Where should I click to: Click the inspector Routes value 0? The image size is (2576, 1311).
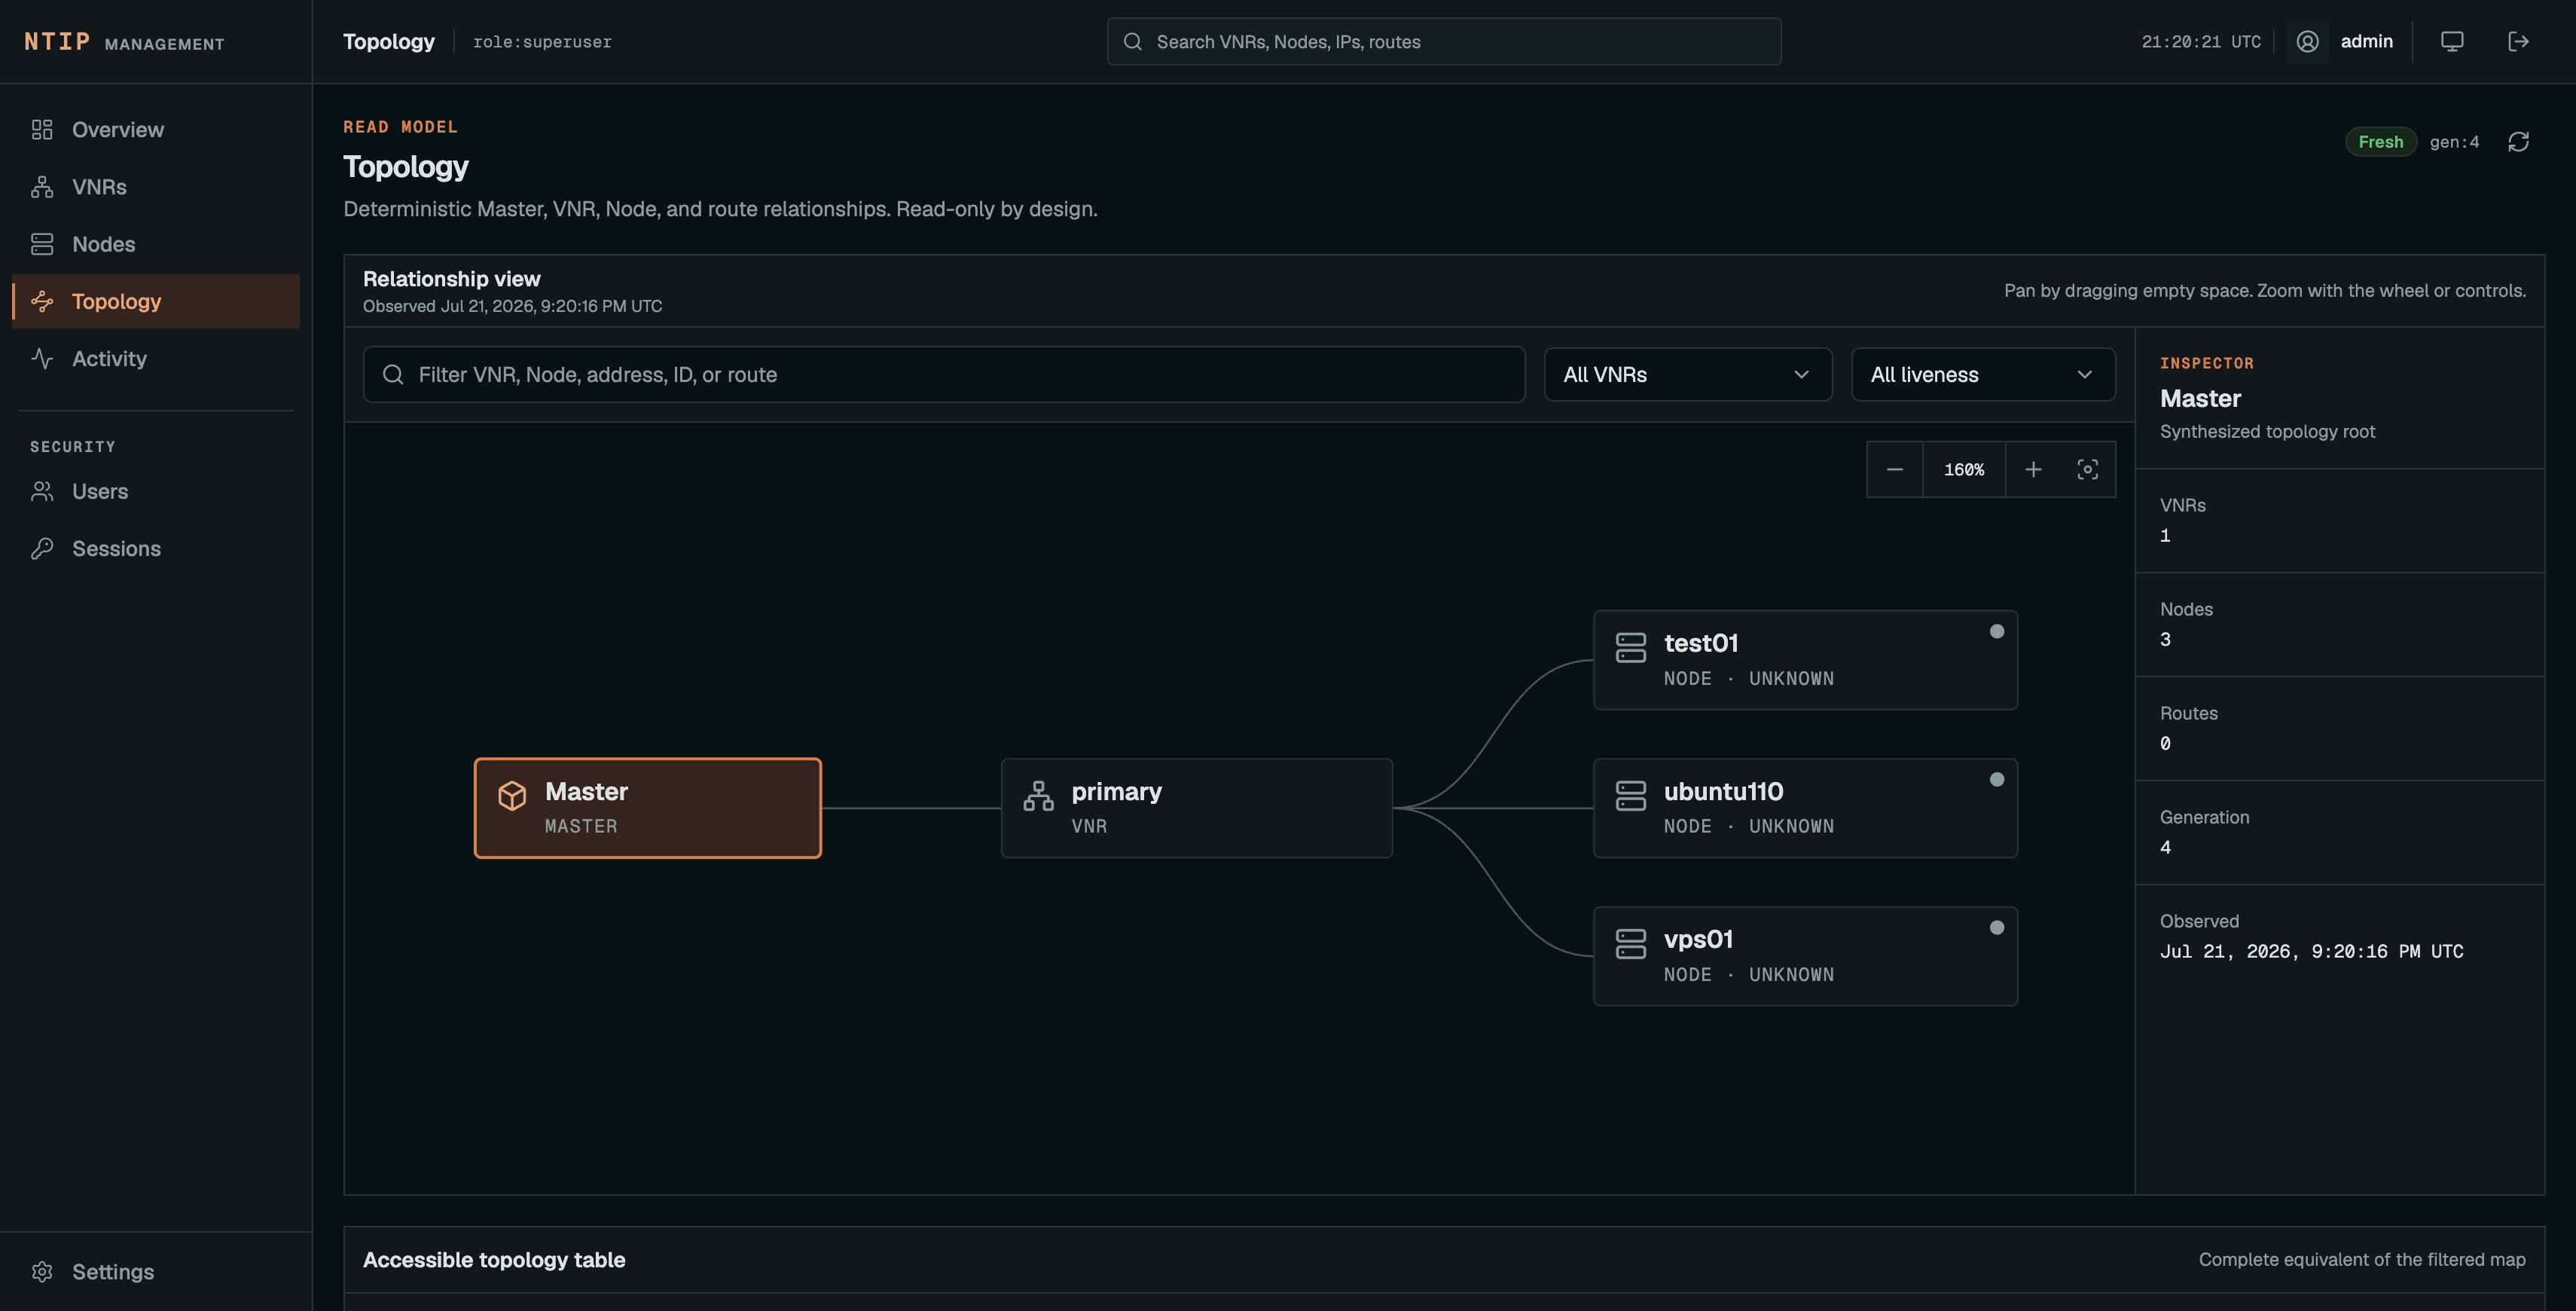point(2165,744)
